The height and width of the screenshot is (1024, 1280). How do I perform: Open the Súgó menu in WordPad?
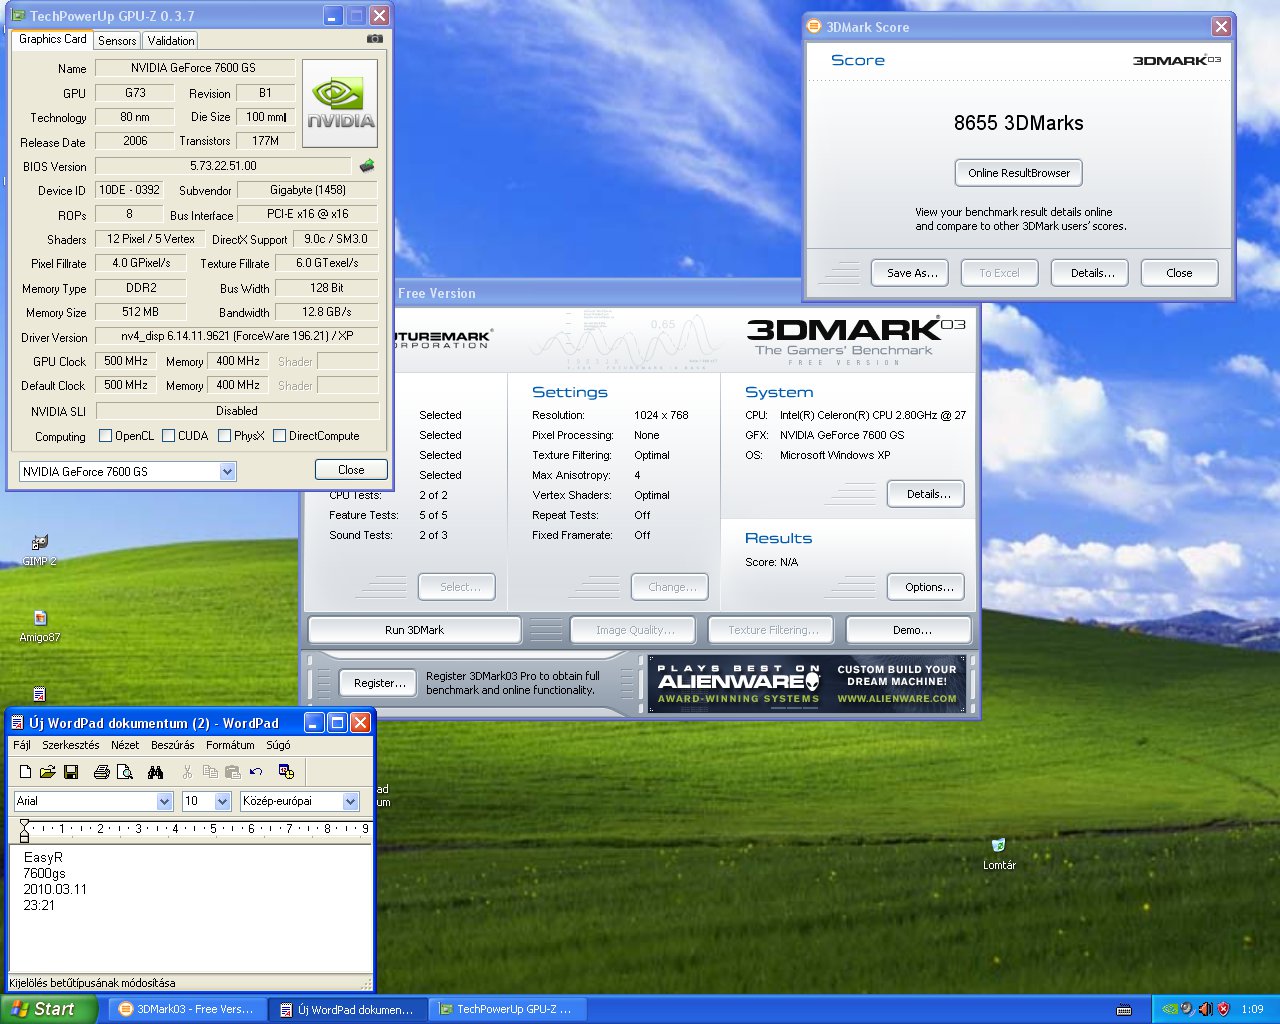click(x=278, y=745)
